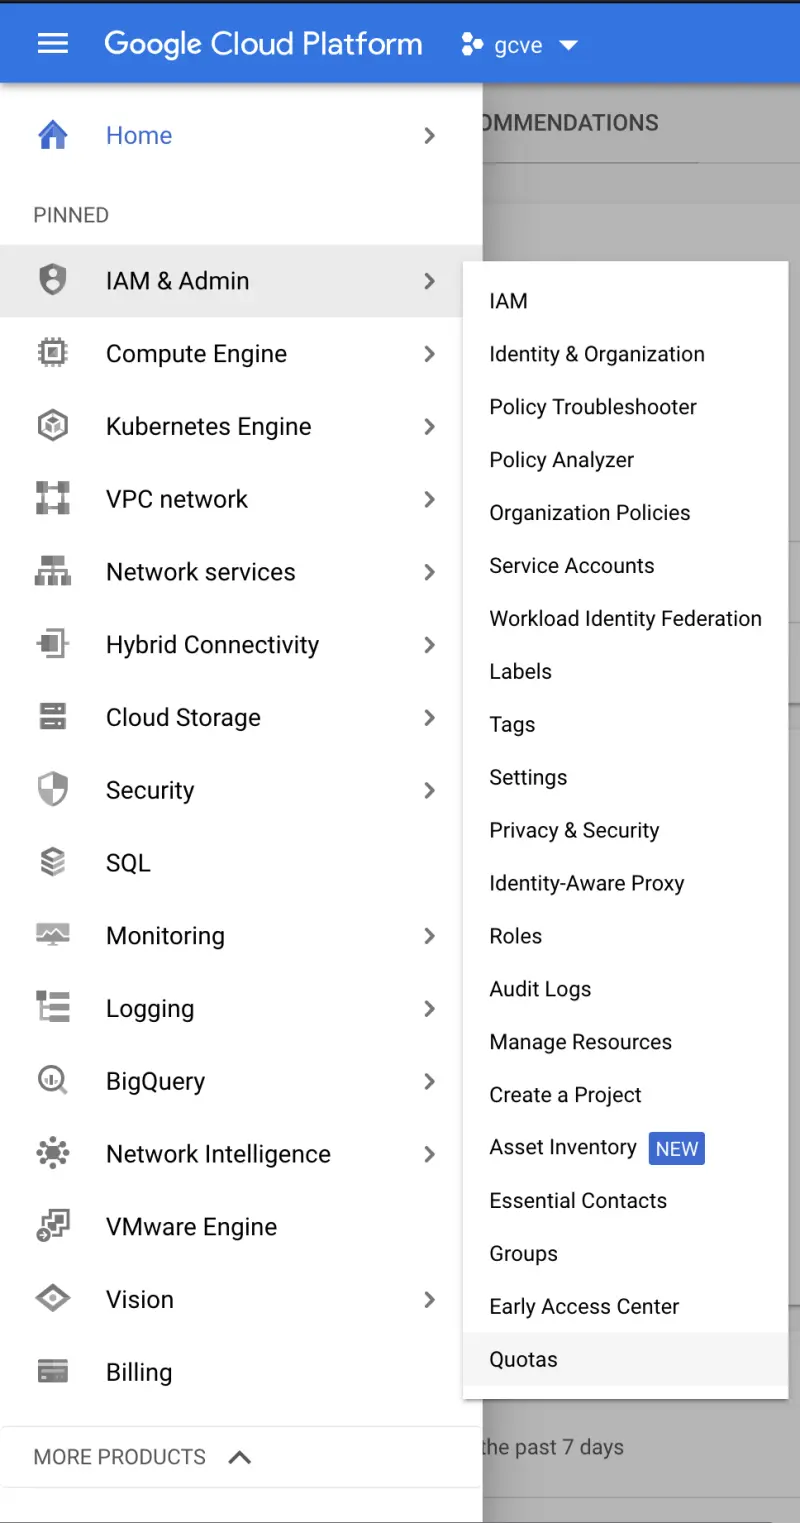Open Quotas in IAM & Admin submenu
Screen dimensions: 800x1523
click(523, 1359)
